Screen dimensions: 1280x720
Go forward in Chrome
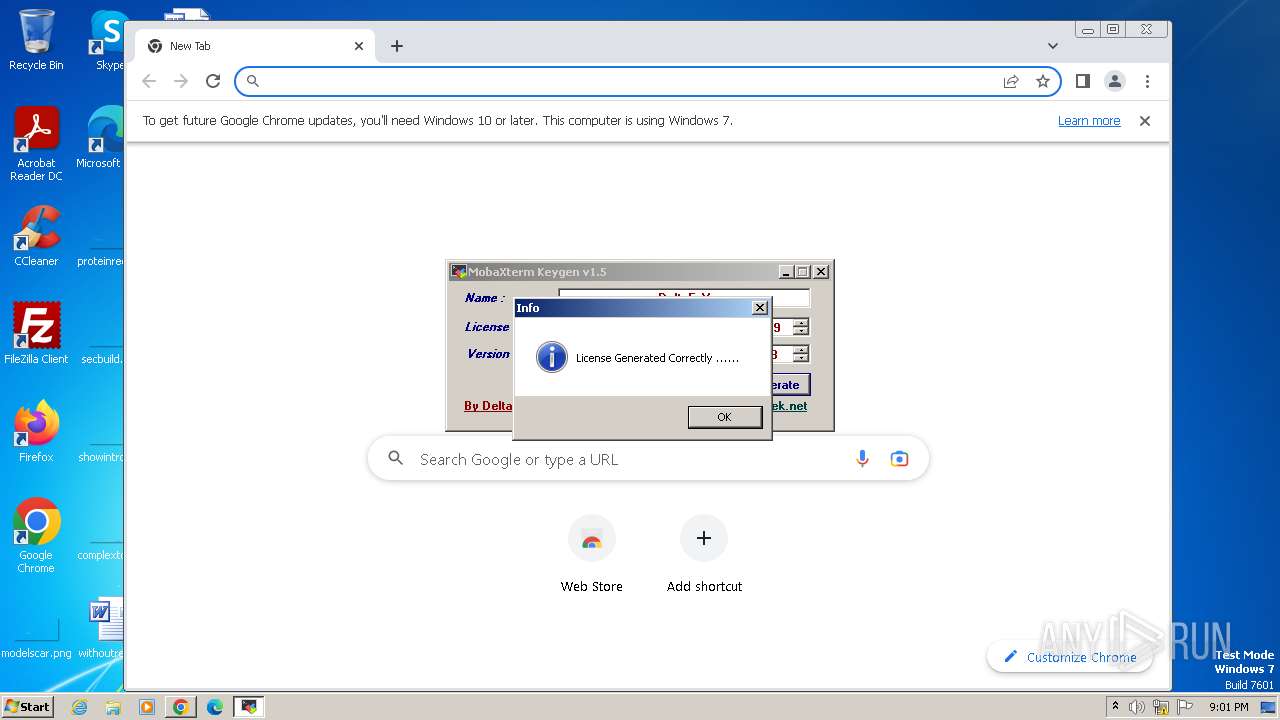pyautogui.click(x=181, y=81)
